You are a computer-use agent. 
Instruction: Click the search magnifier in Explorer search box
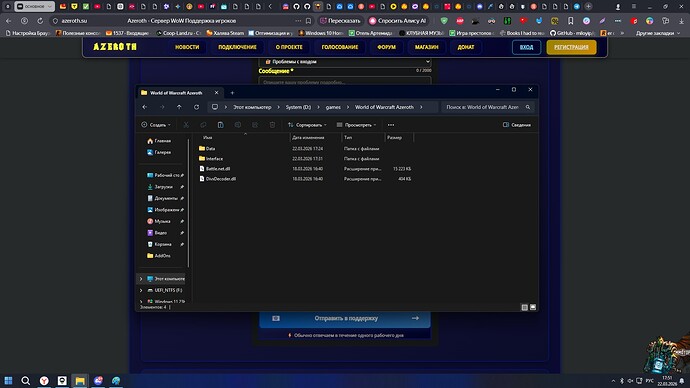528,107
